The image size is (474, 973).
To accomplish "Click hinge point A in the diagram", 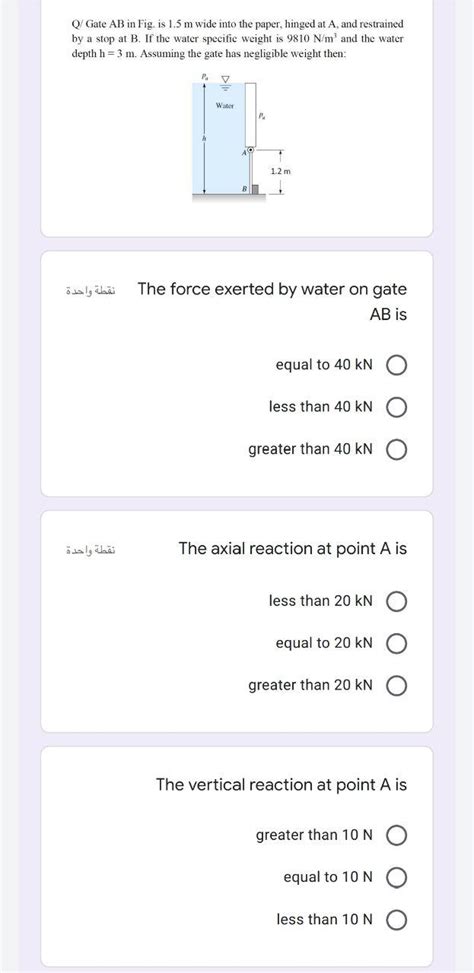I will coord(250,150).
